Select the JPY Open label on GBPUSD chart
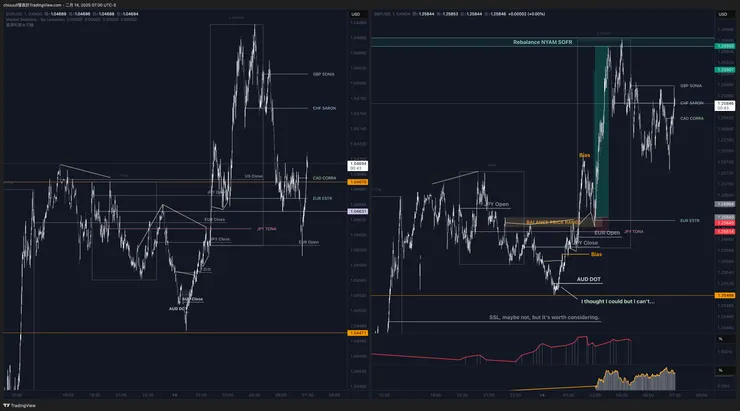This screenshot has height=411, width=740. 497,204
